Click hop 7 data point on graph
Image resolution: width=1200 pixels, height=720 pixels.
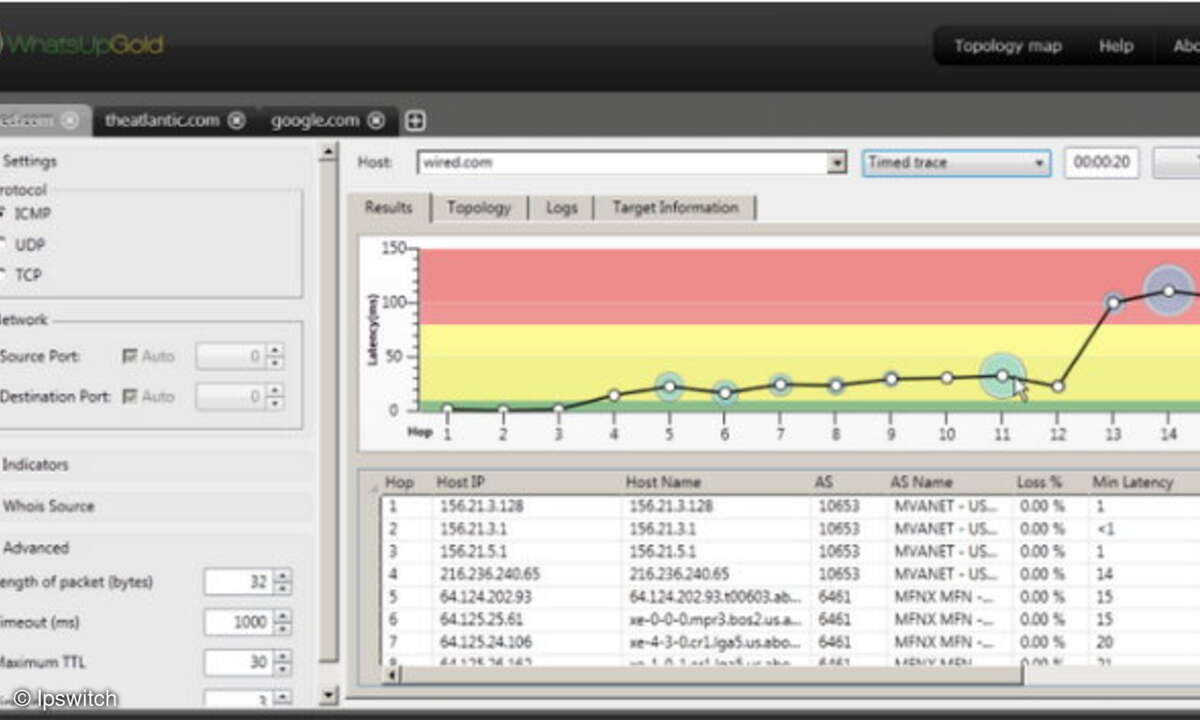781,384
